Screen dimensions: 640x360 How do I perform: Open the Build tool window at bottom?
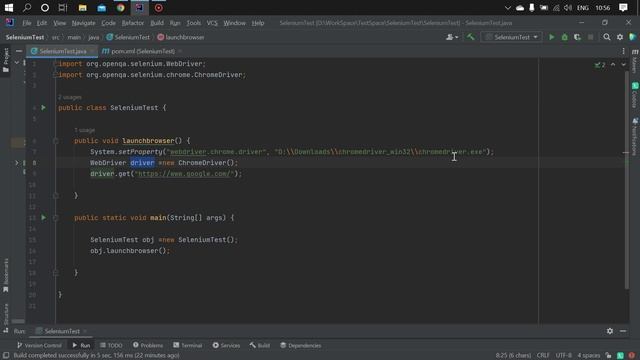click(260, 345)
